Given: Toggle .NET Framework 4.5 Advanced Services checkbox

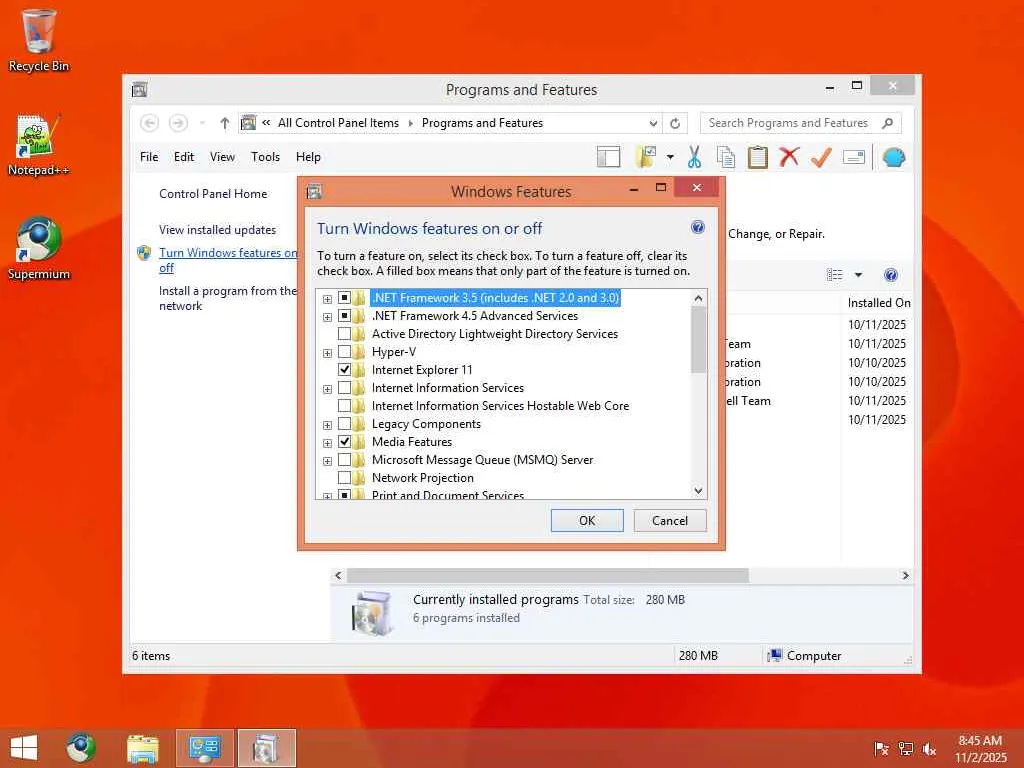Looking at the screenshot, I should (x=344, y=316).
